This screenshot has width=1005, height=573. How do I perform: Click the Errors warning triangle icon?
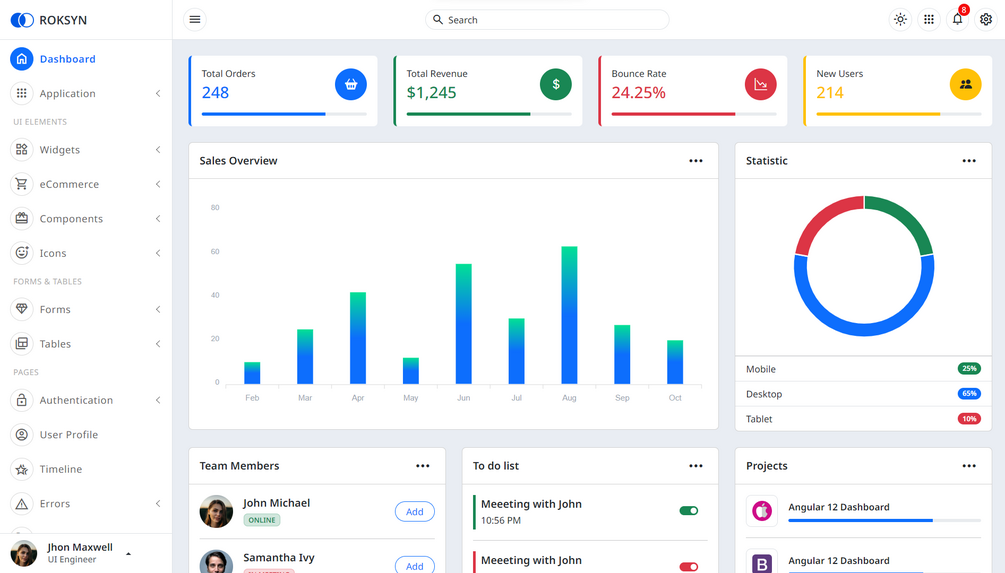click(22, 504)
